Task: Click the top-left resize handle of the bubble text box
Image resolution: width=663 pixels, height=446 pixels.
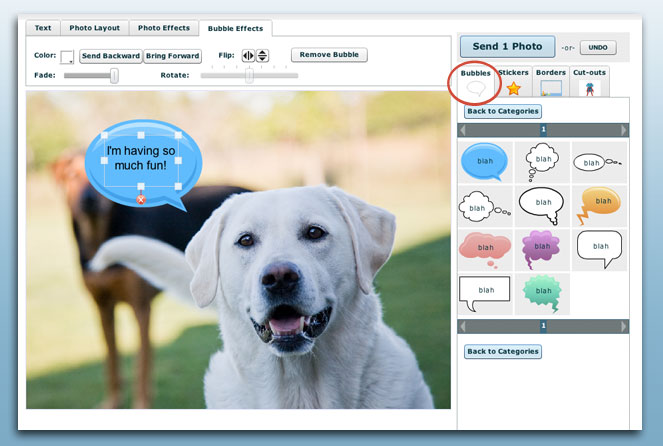Action: pos(104,135)
